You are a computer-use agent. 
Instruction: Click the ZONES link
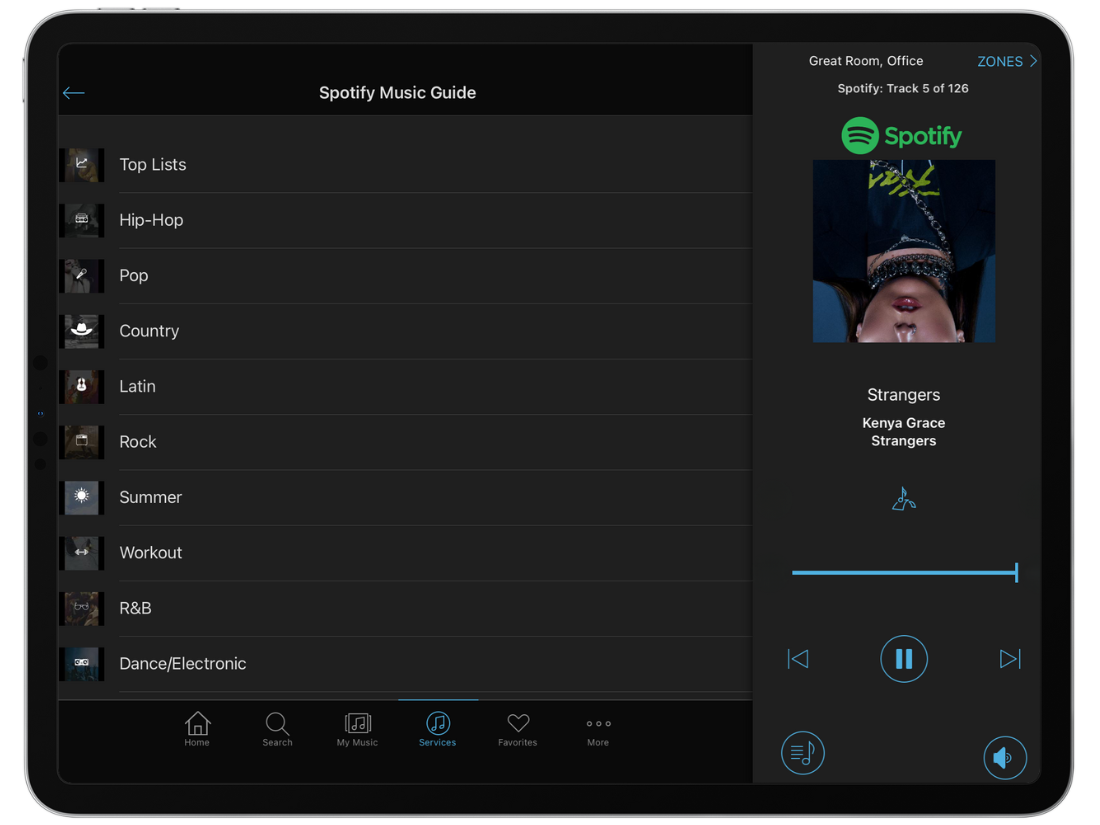coord(1000,61)
